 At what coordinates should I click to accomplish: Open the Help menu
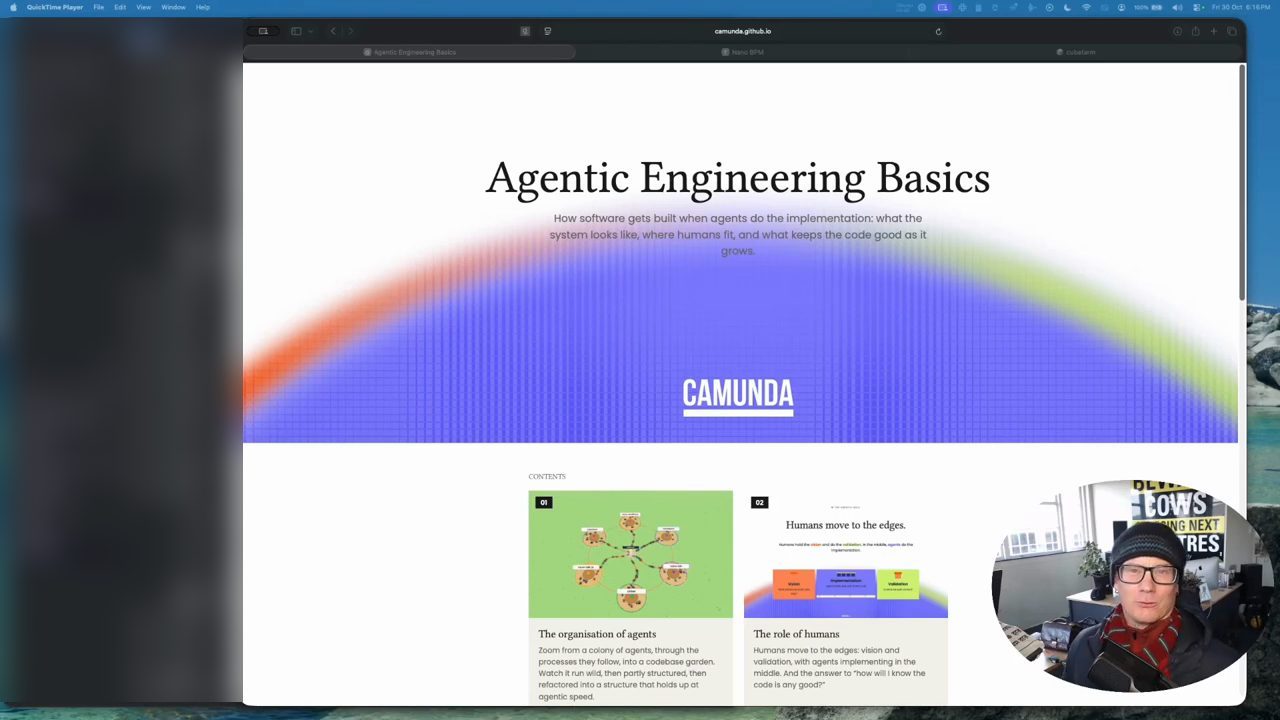203,7
